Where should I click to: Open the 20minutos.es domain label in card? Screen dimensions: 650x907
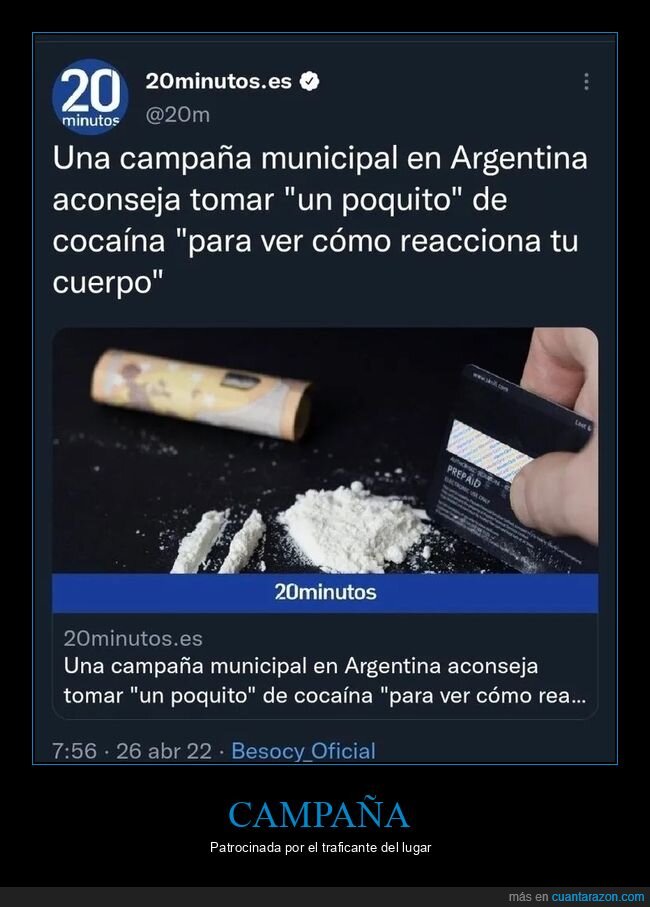point(133,639)
